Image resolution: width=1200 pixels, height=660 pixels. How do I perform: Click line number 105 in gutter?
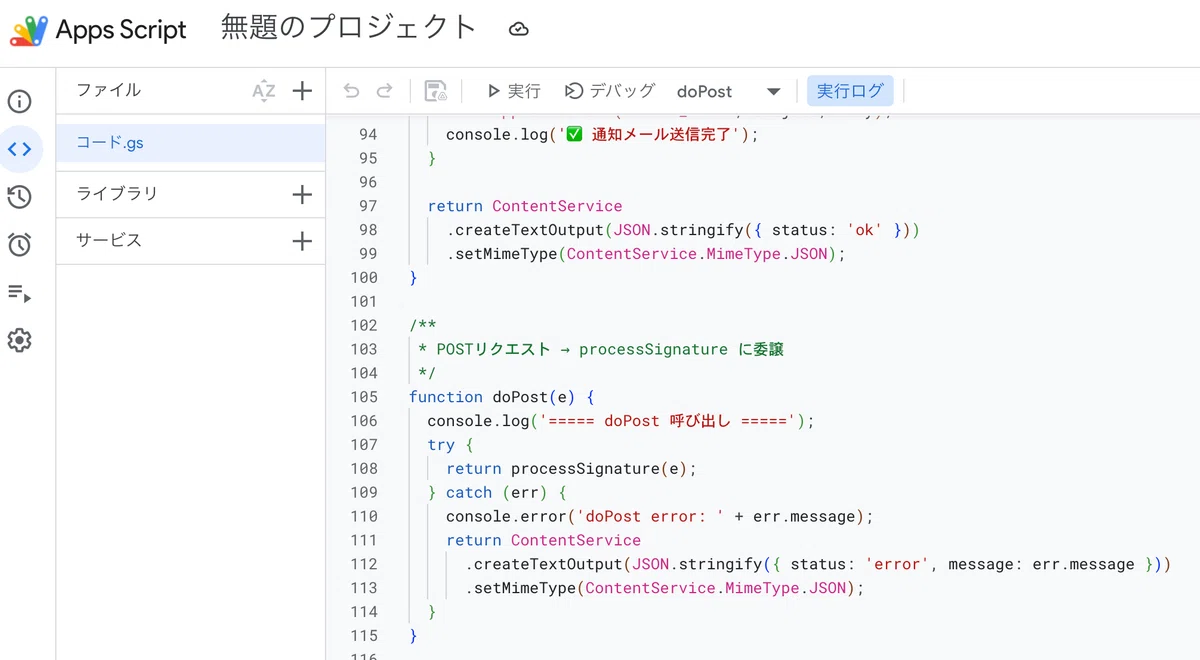click(364, 397)
